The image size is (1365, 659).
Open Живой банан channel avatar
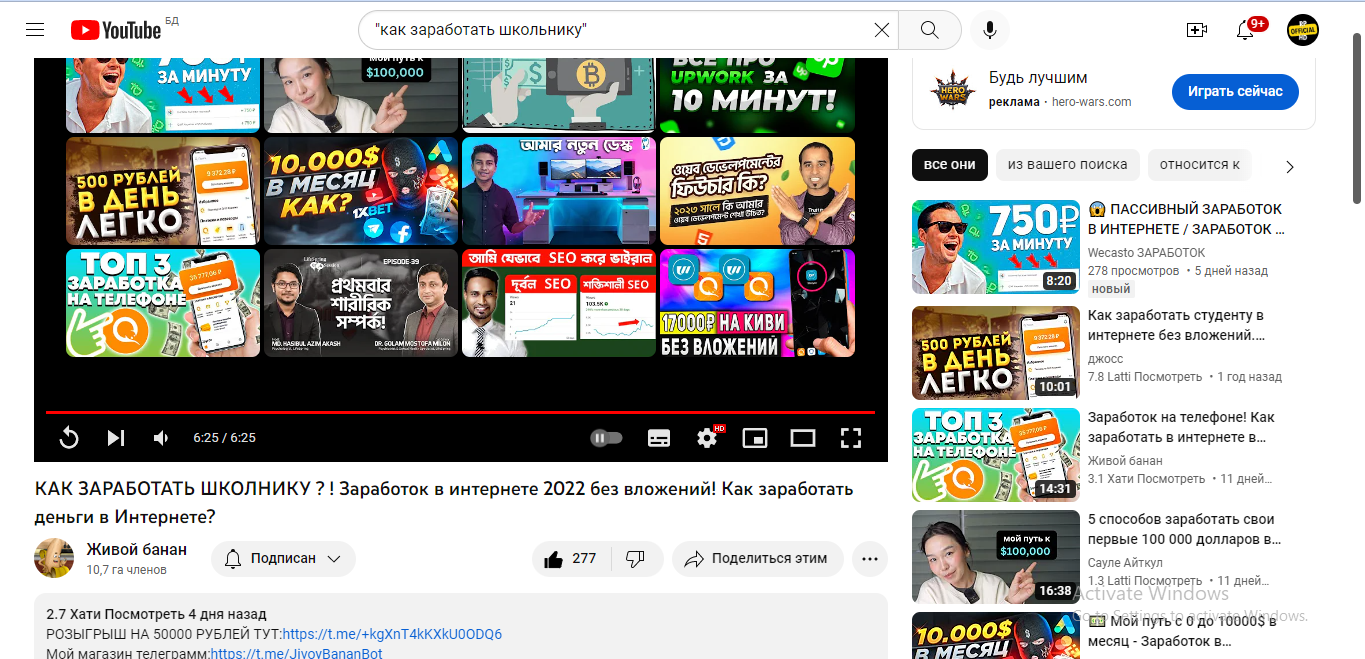[x=54, y=558]
